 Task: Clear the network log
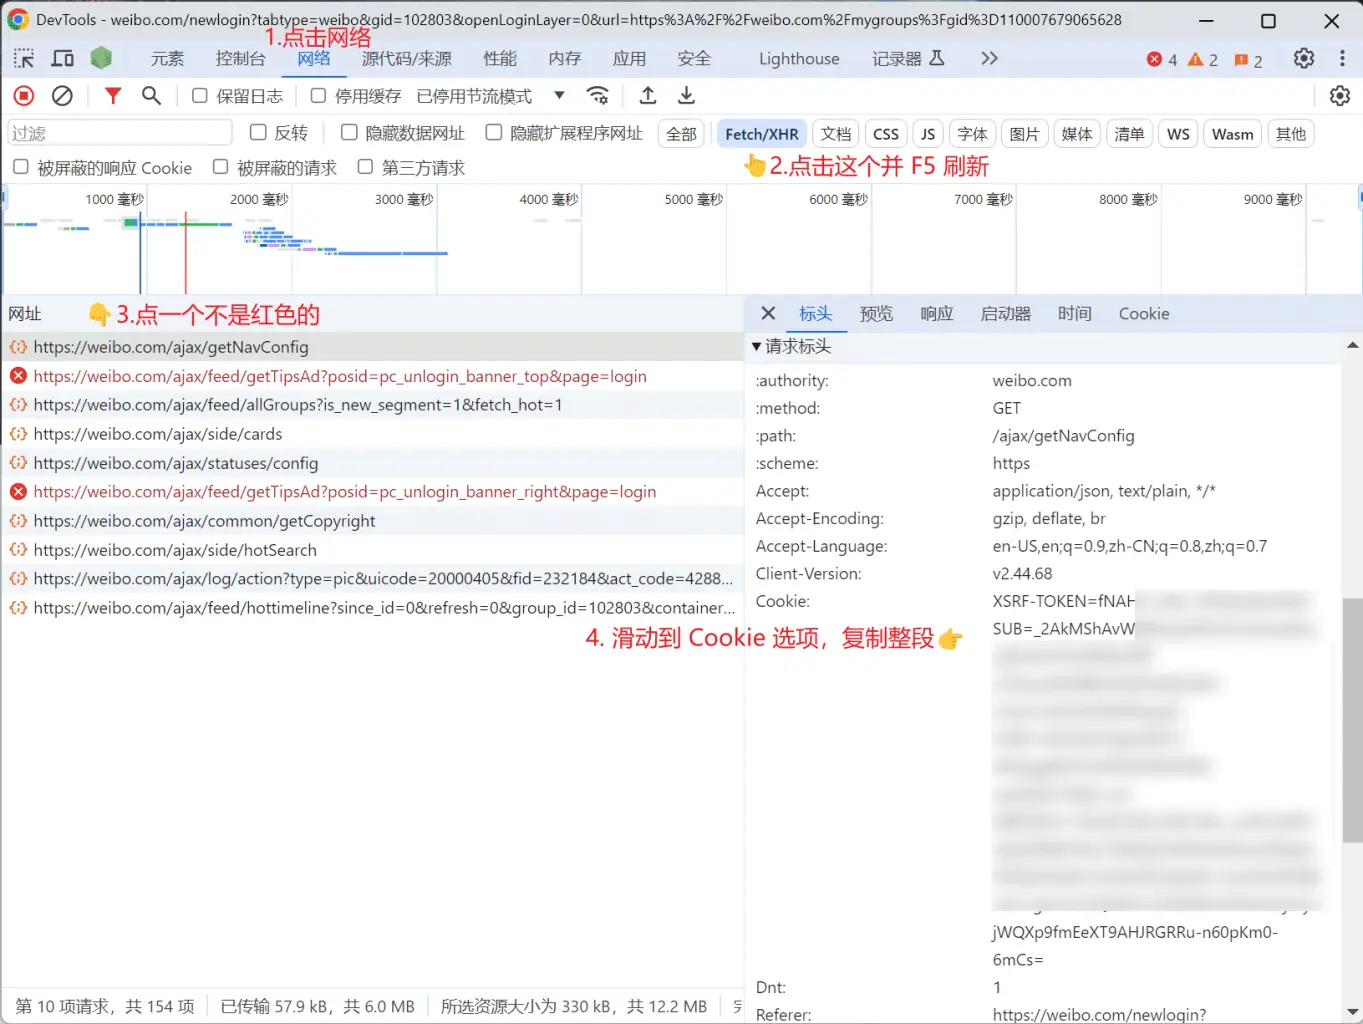point(62,96)
